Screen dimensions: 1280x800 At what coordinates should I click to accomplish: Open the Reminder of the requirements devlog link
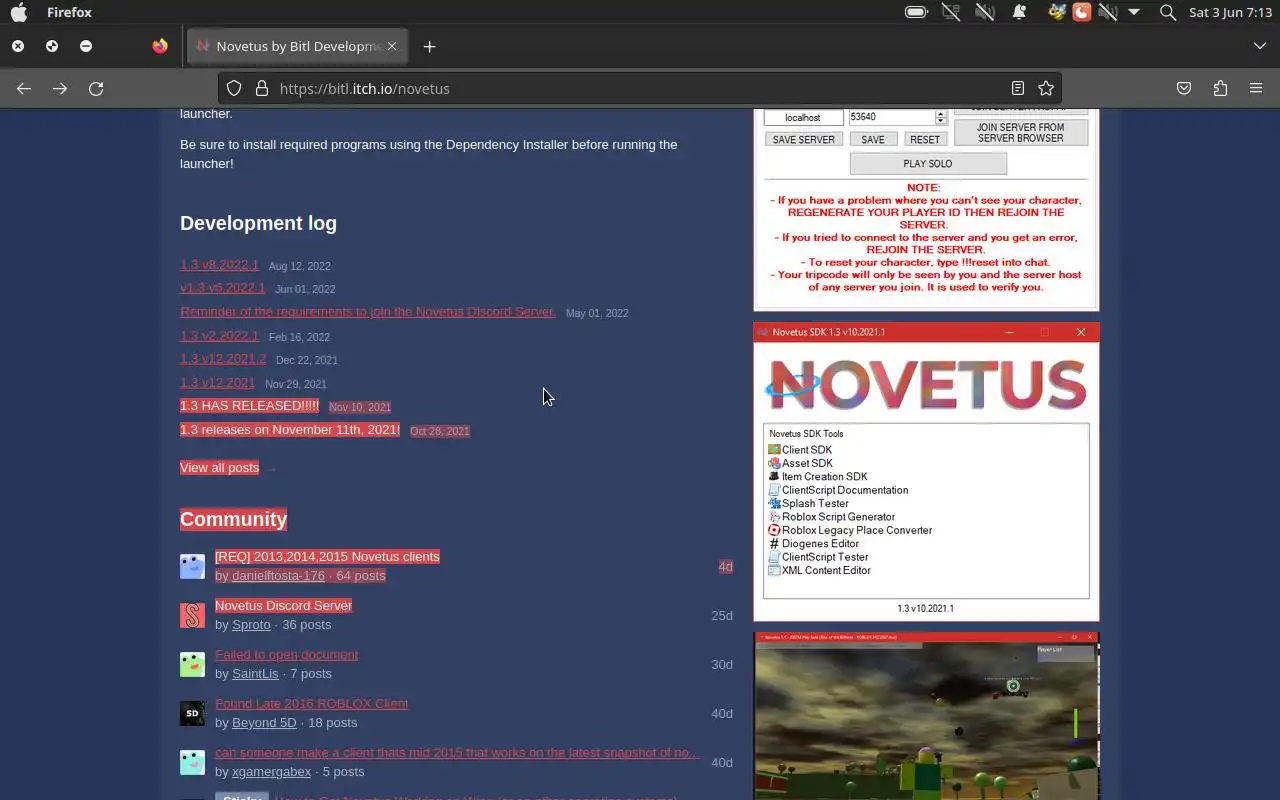[367, 312]
